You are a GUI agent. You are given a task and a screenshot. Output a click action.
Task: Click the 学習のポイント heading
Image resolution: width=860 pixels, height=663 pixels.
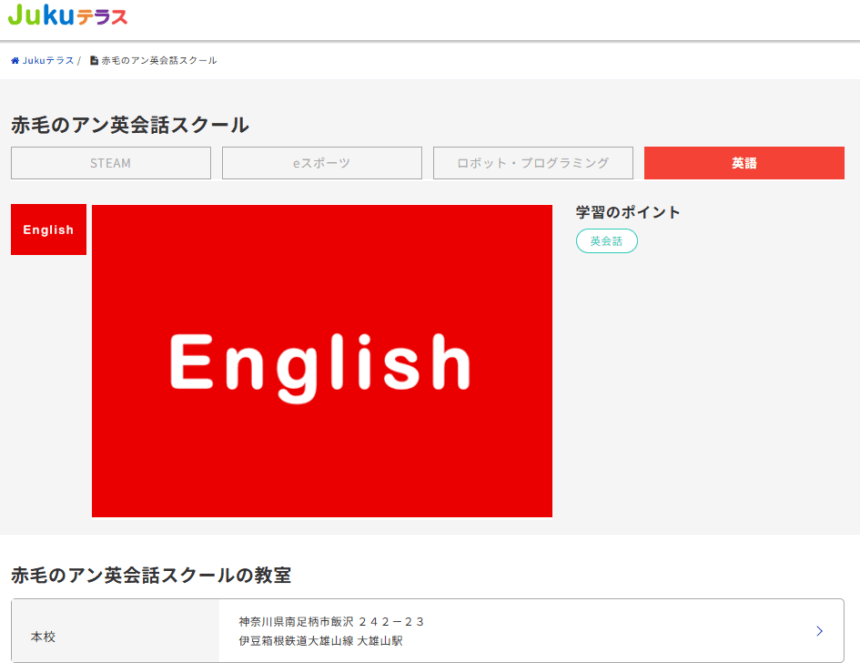(x=628, y=212)
